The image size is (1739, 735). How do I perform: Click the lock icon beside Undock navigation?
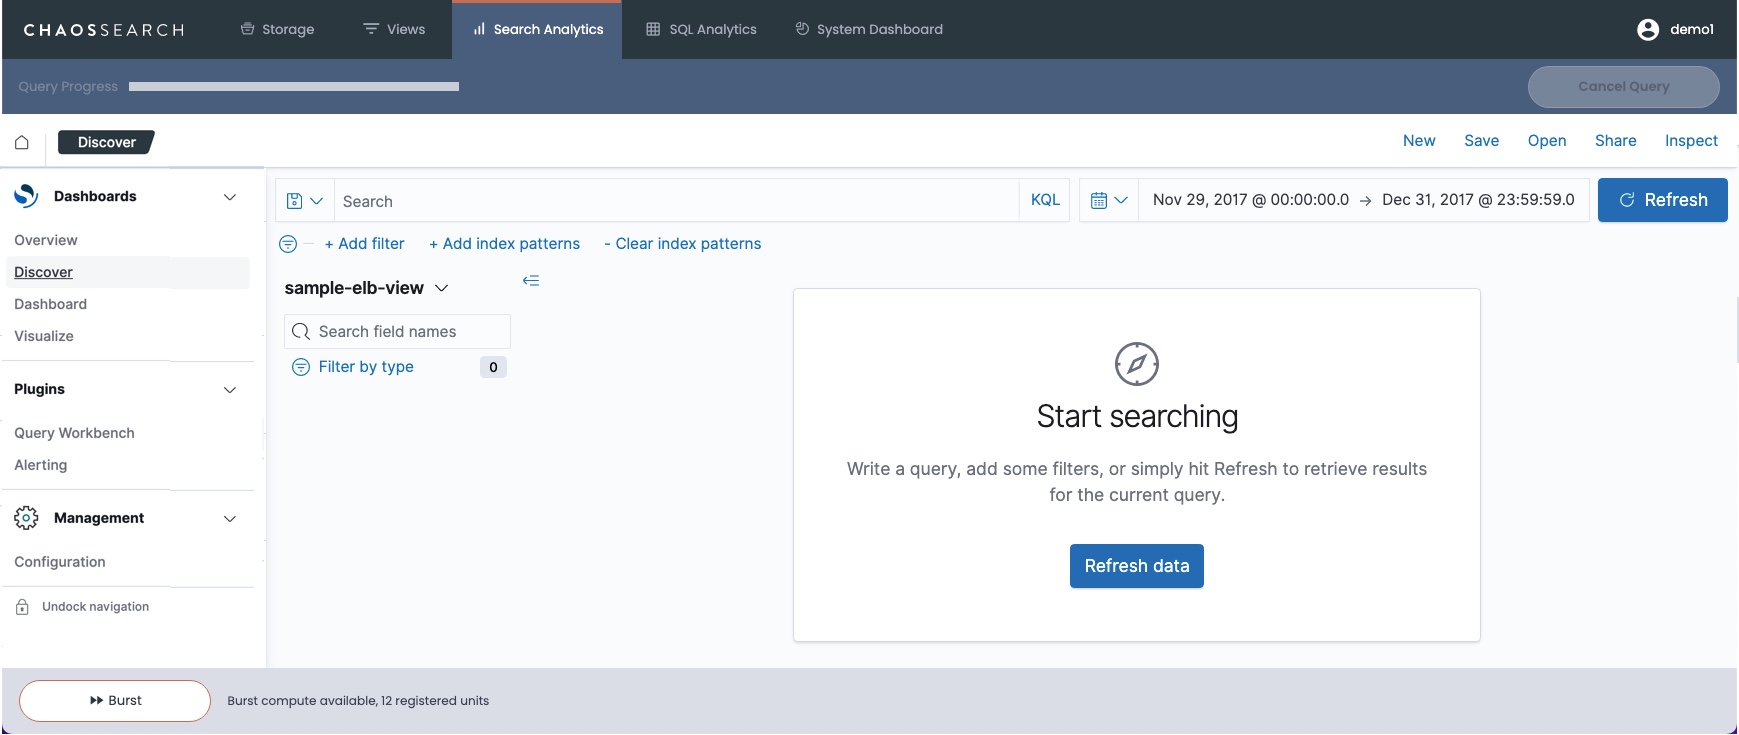pyautogui.click(x=22, y=607)
